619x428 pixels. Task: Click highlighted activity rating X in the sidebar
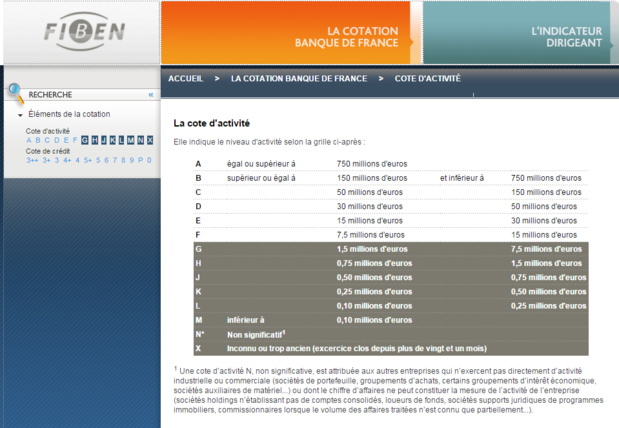click(x=149, y=140)
